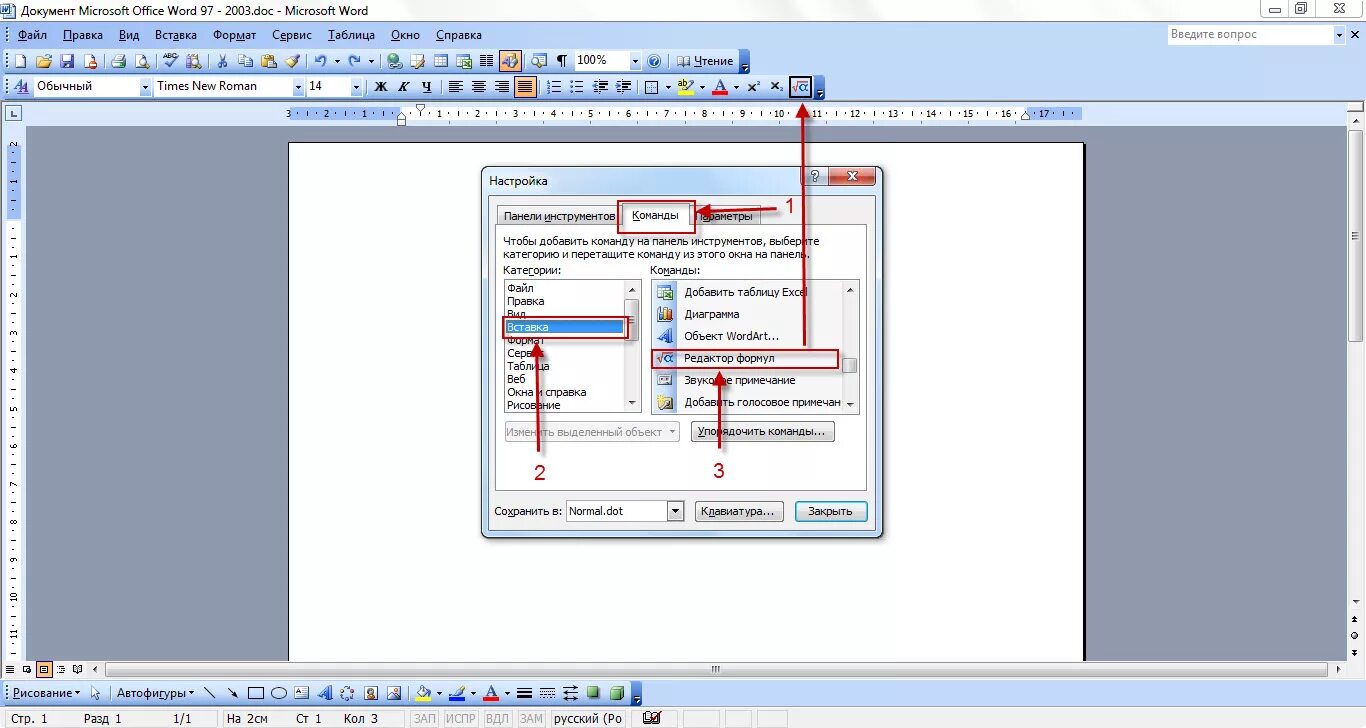Open Word help with question mark icon
1366x728 pixels.
tap(655, 61)
